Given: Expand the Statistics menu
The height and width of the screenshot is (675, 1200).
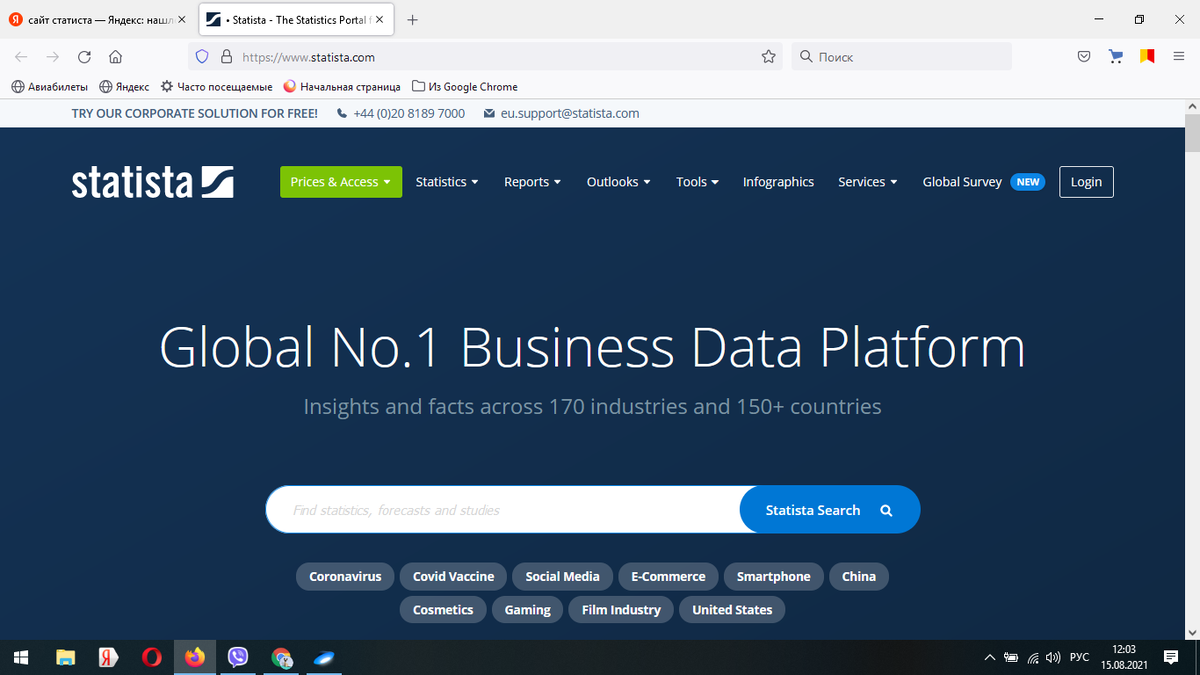Looking at the screenshot, I should pyautogui.click(x=447, y=182).
